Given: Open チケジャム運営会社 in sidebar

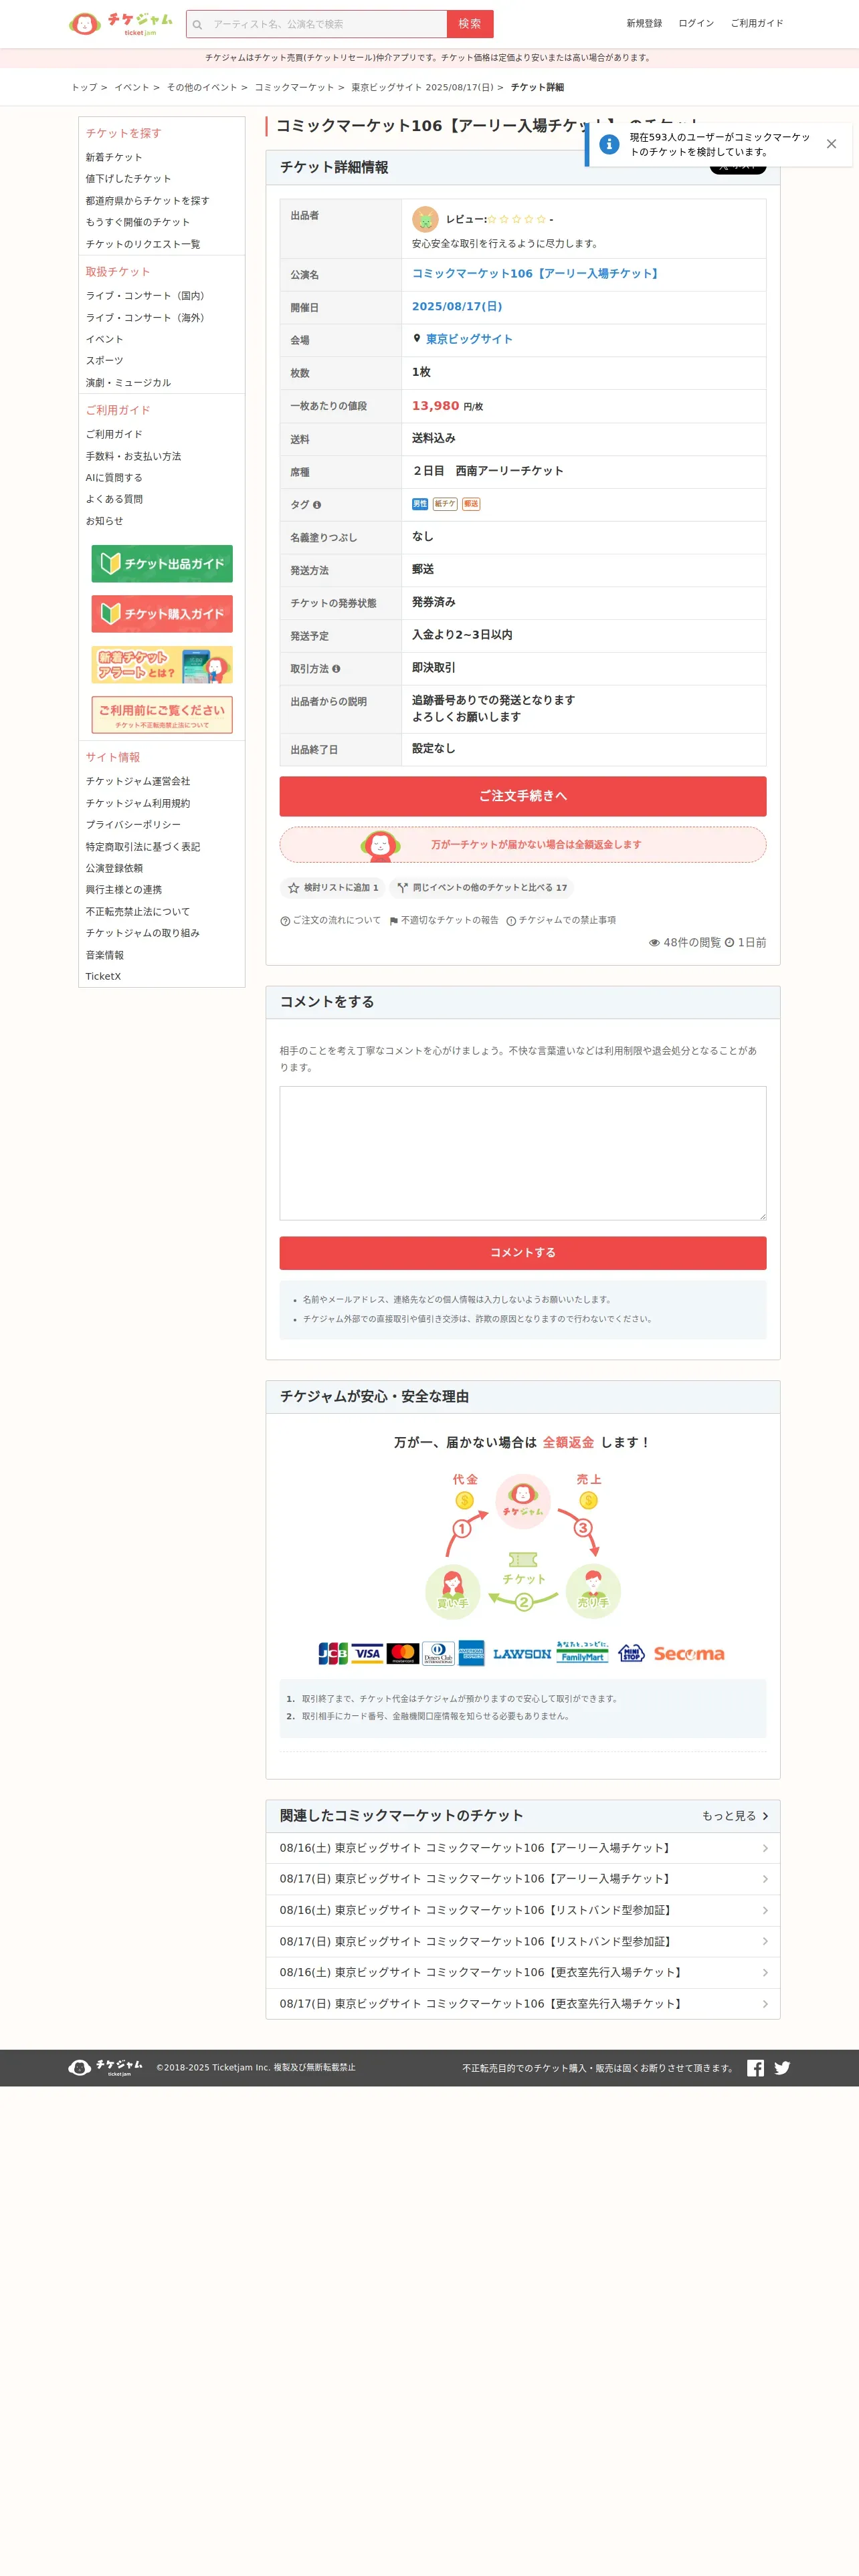Looking at the screenshot, I should point(138,782).
